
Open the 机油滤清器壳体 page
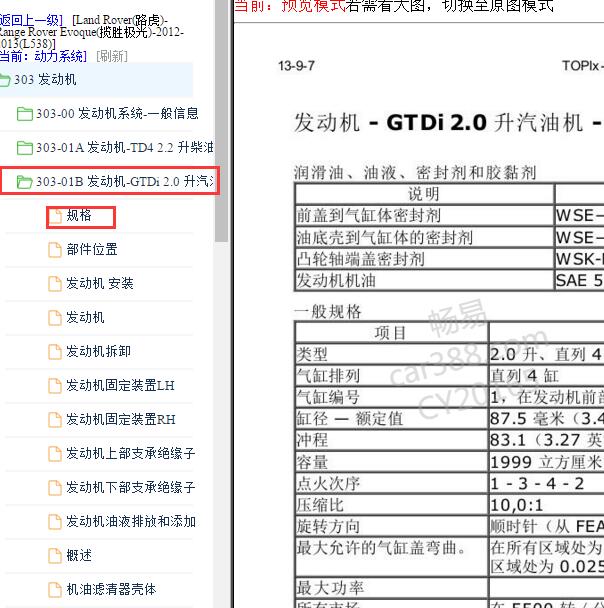(111, 589)
